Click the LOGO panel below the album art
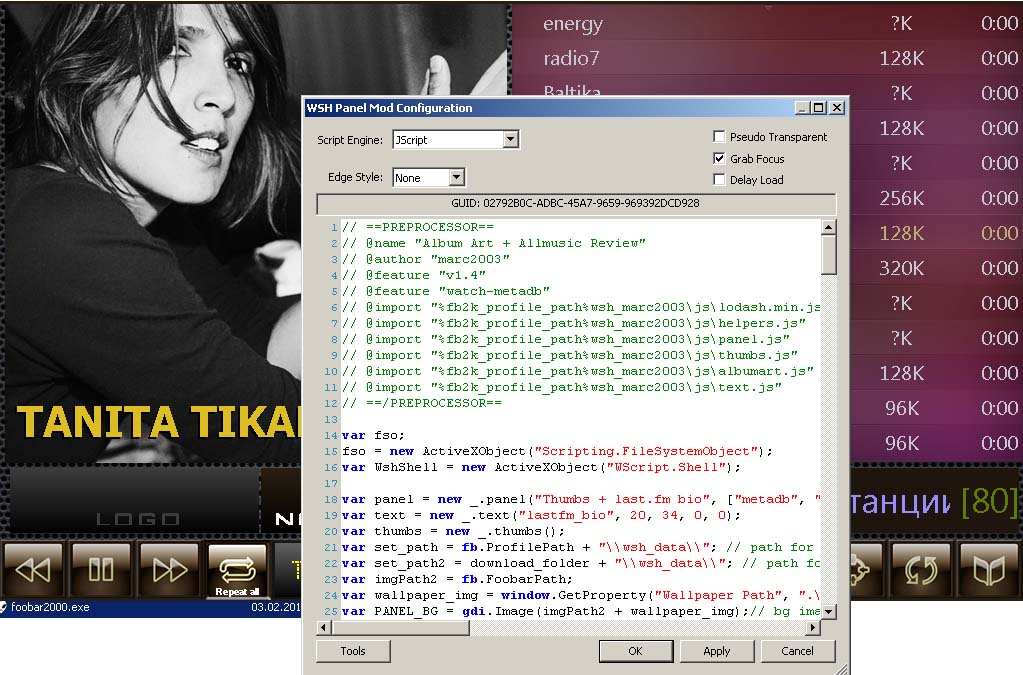 pos(137,505)
